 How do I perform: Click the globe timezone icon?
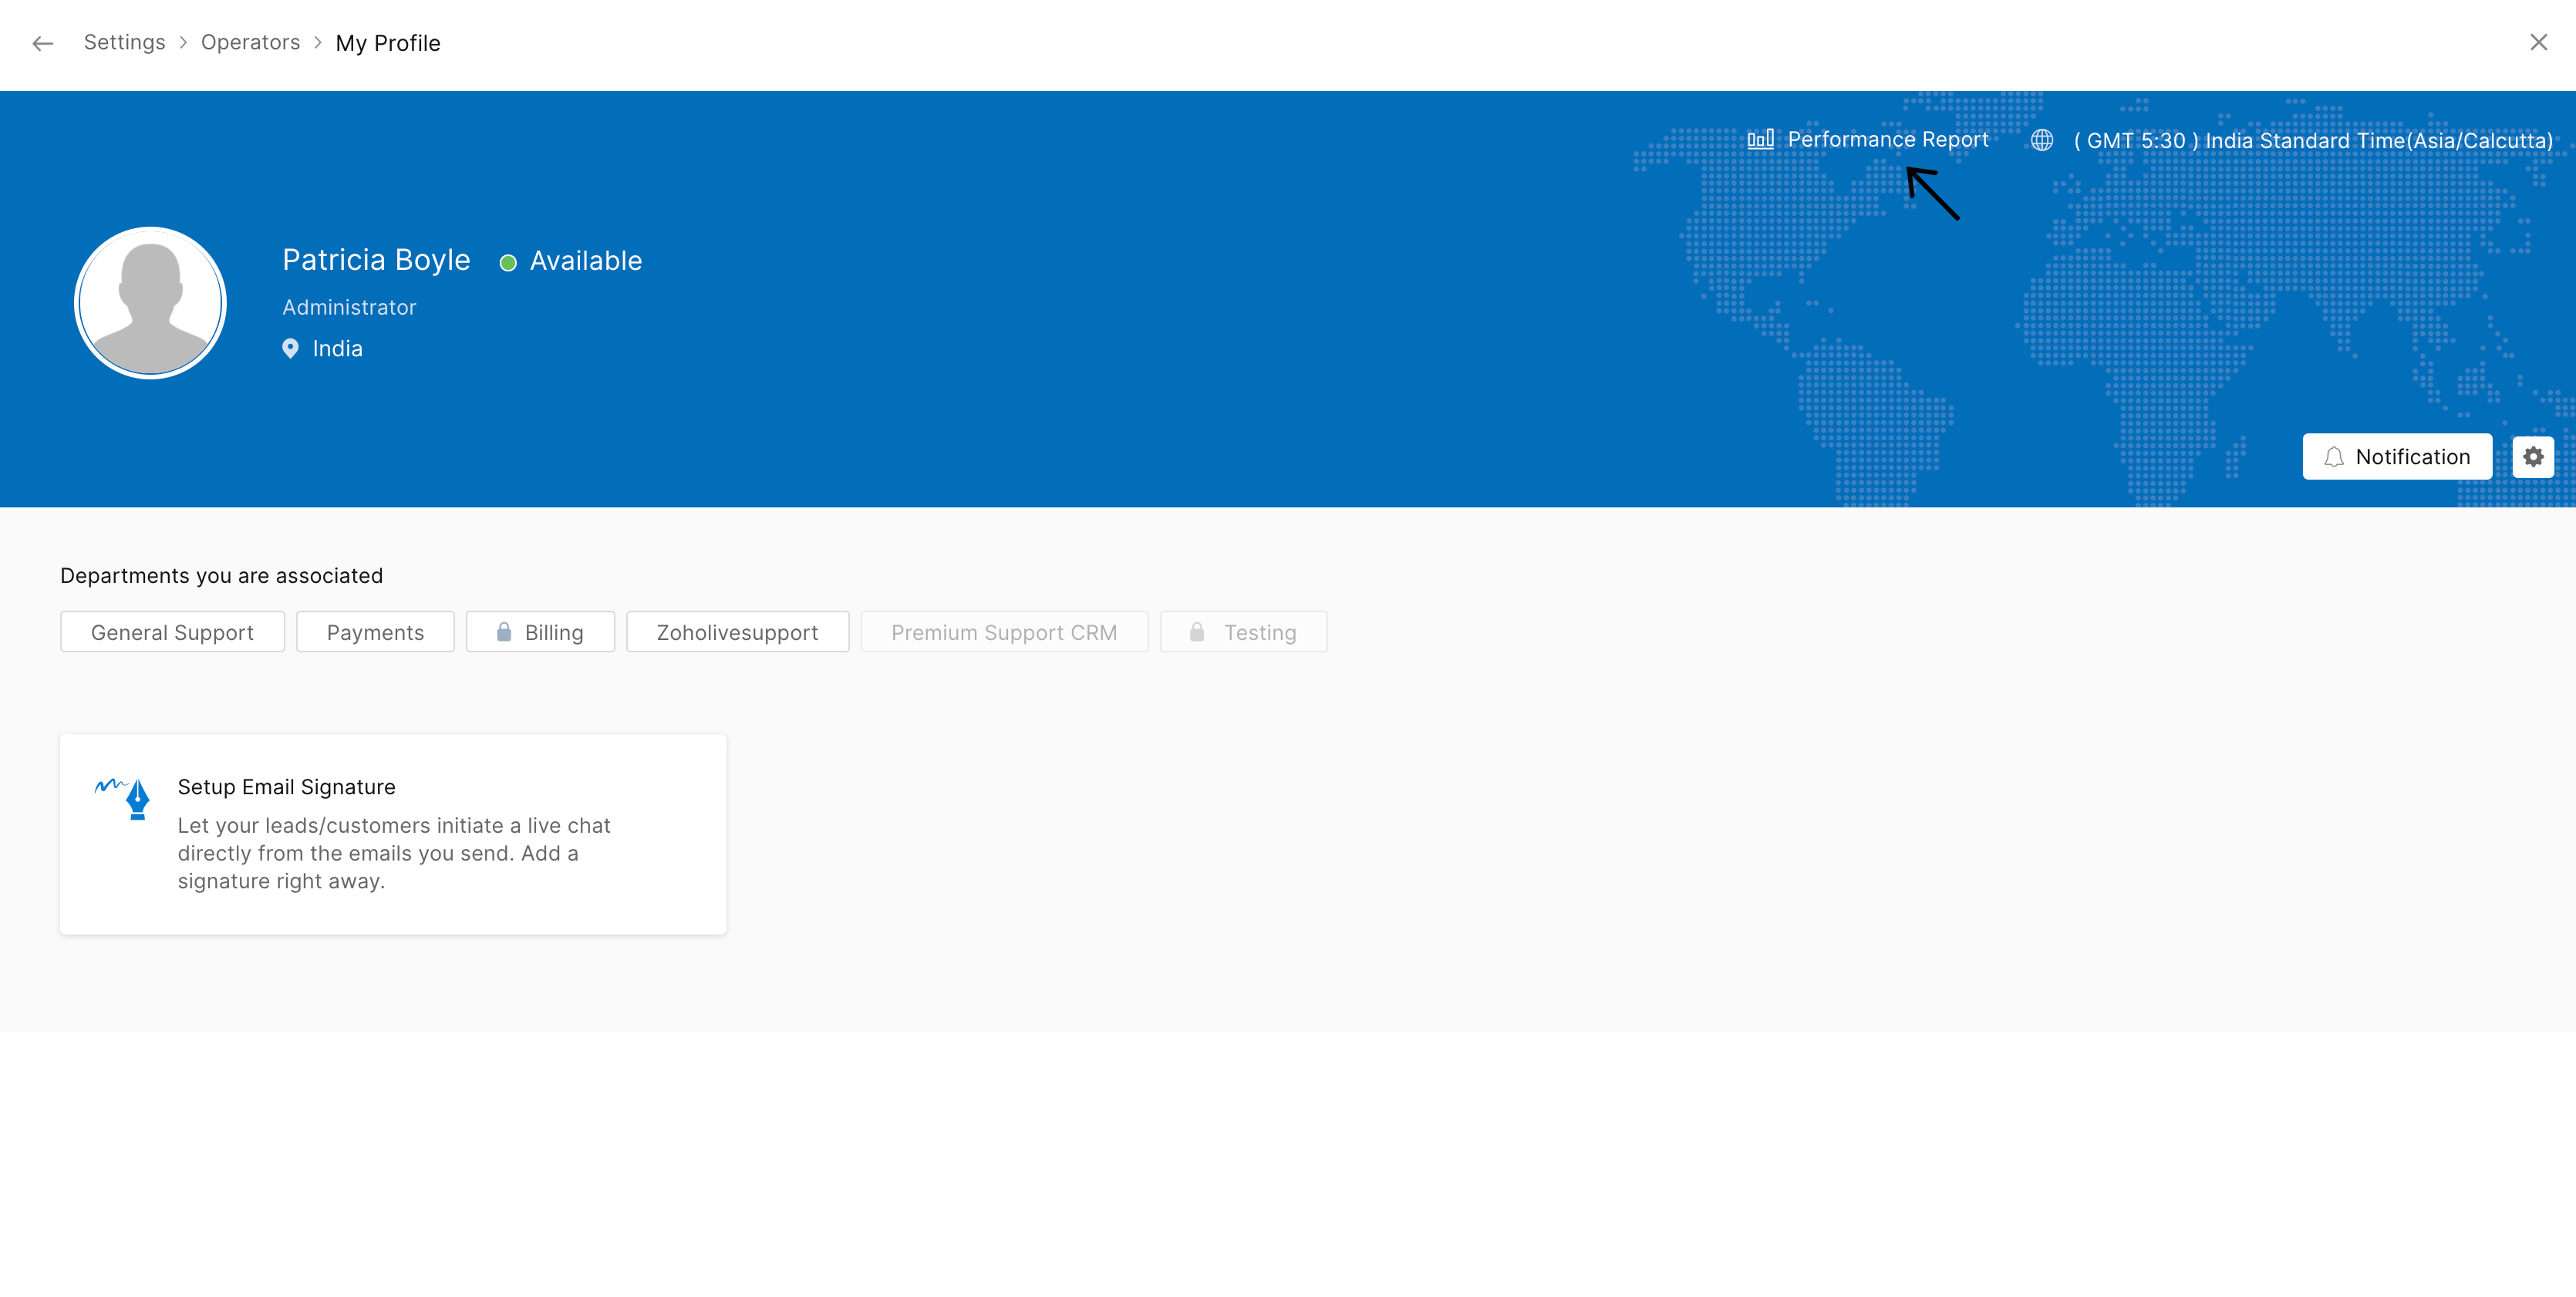coord(2041,140)
